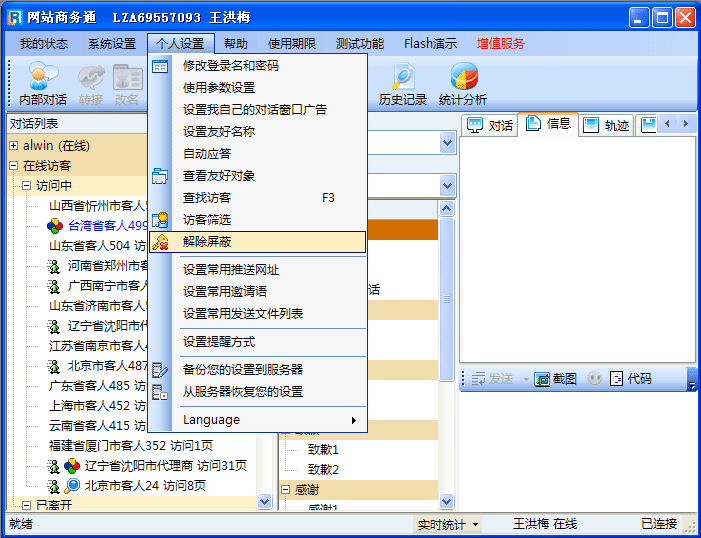Switch to the 轨迹 tab
Image resolution: width=701 pixels, height=538 pixels.
pos(607,125)
